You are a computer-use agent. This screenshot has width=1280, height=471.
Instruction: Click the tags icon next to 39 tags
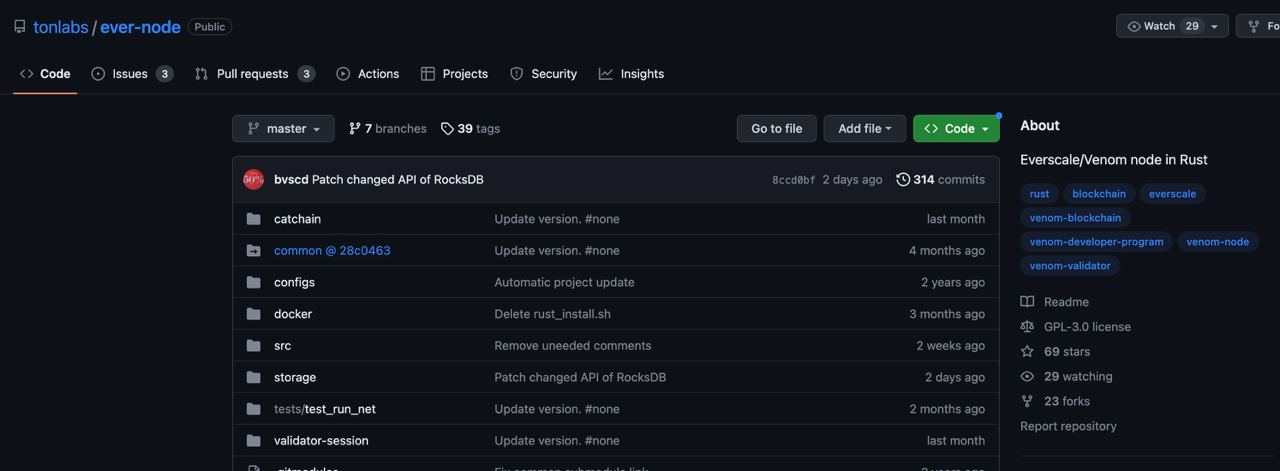447,129
